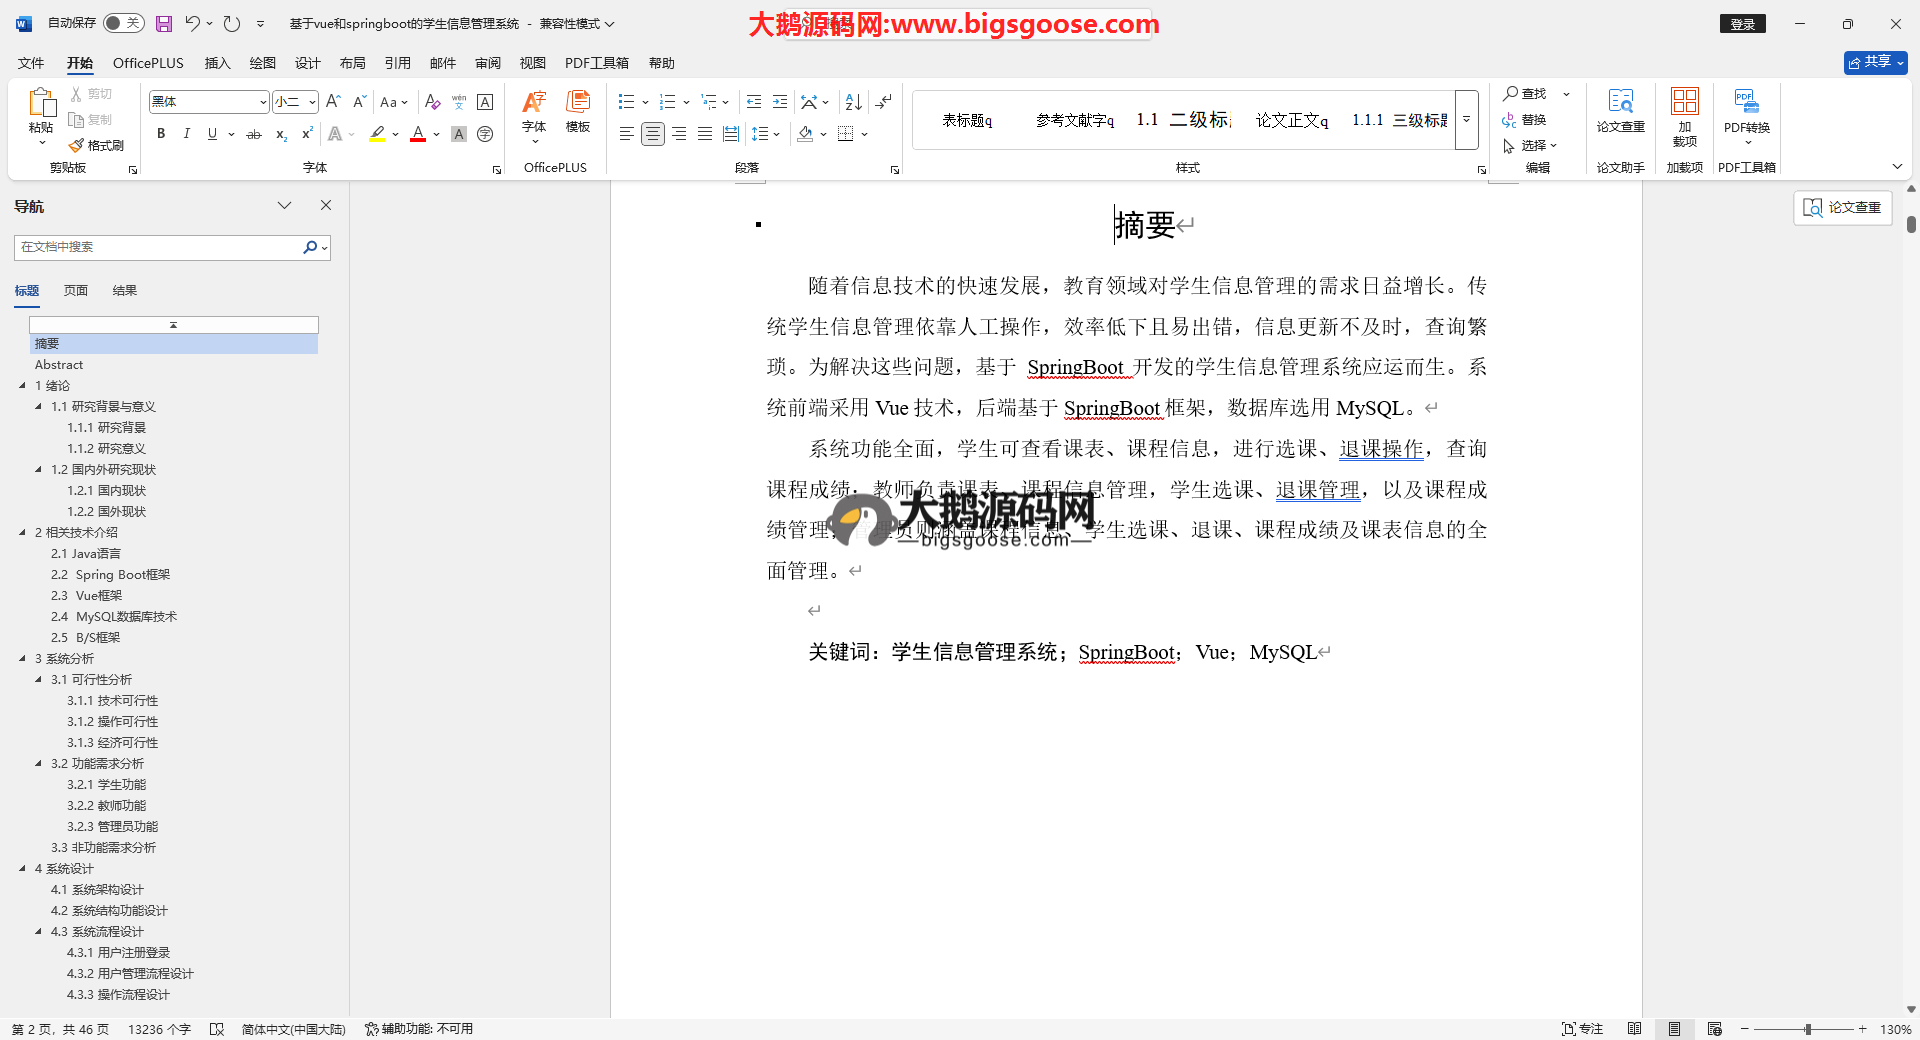Image resolution: width=1920 pixels, height=1040 pixels.
Task: Click the zoom slider in status bar
Action: [x=1807, y=1029]
